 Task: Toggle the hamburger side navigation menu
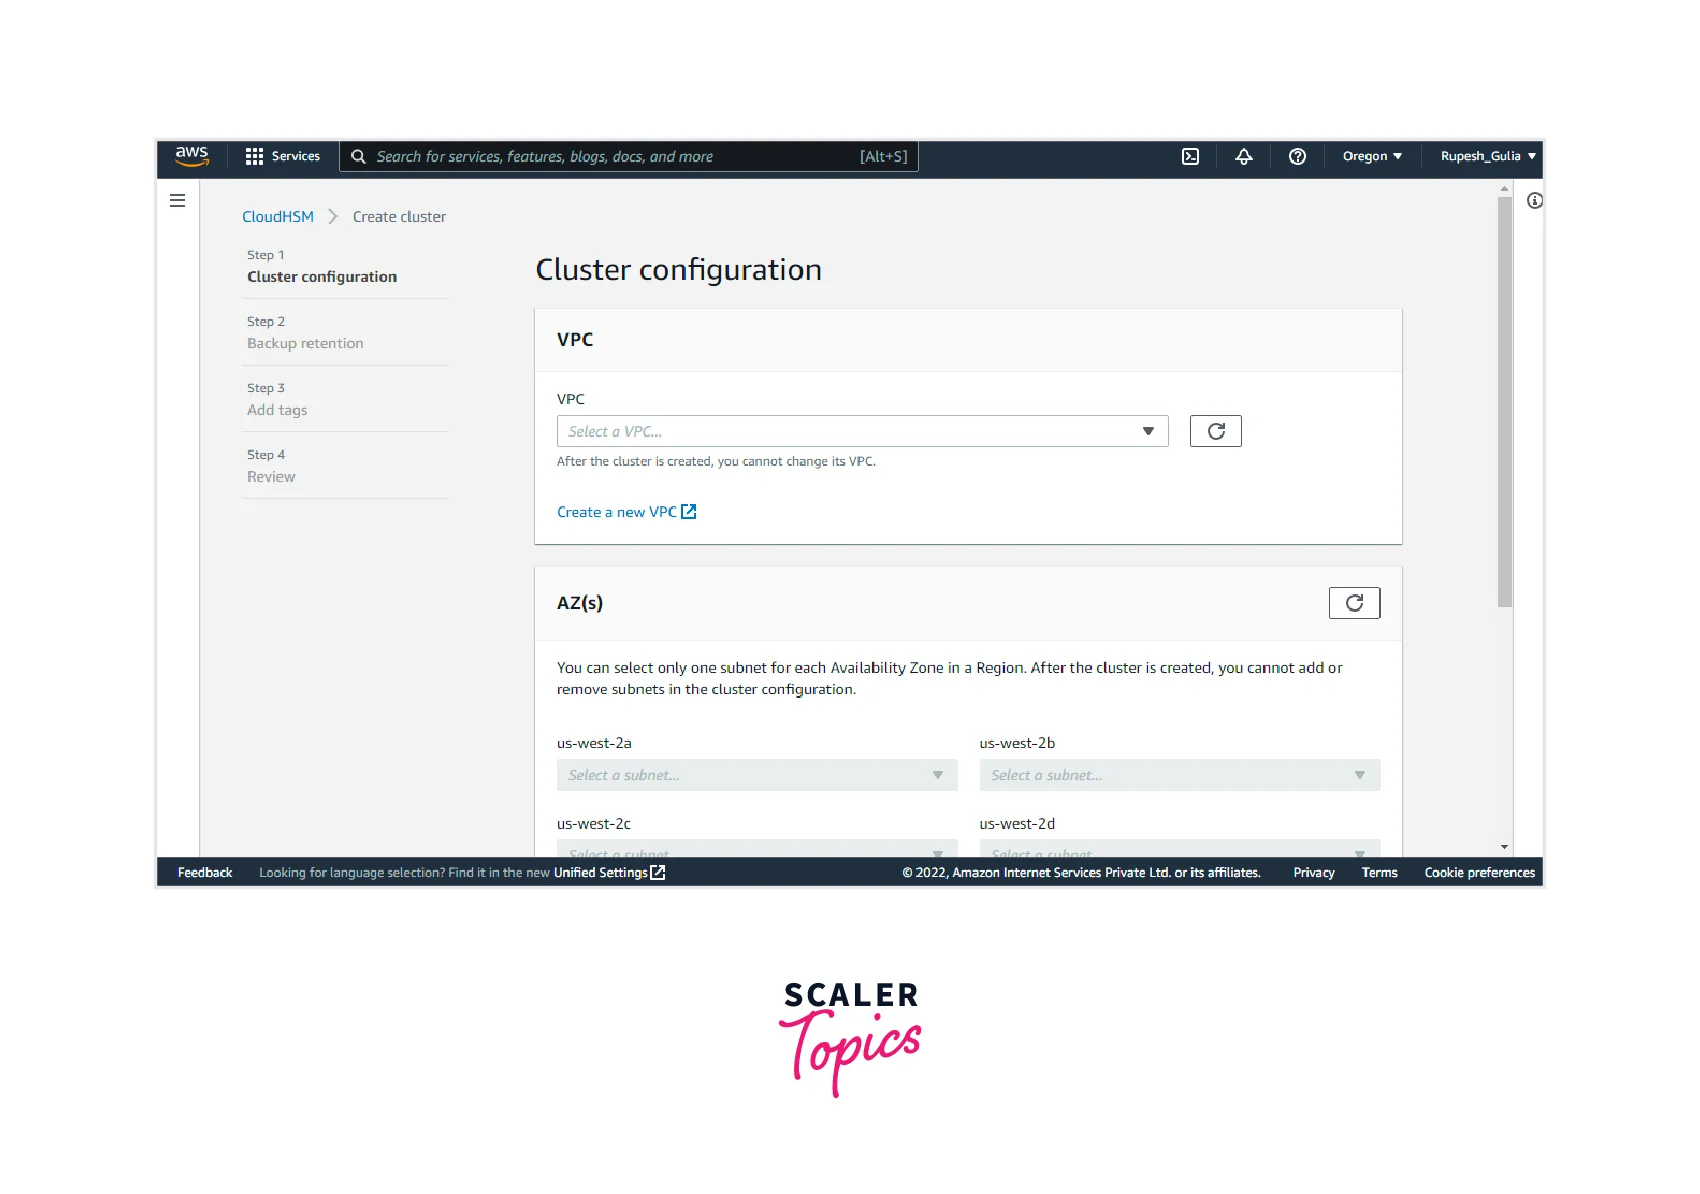[178, 201]
